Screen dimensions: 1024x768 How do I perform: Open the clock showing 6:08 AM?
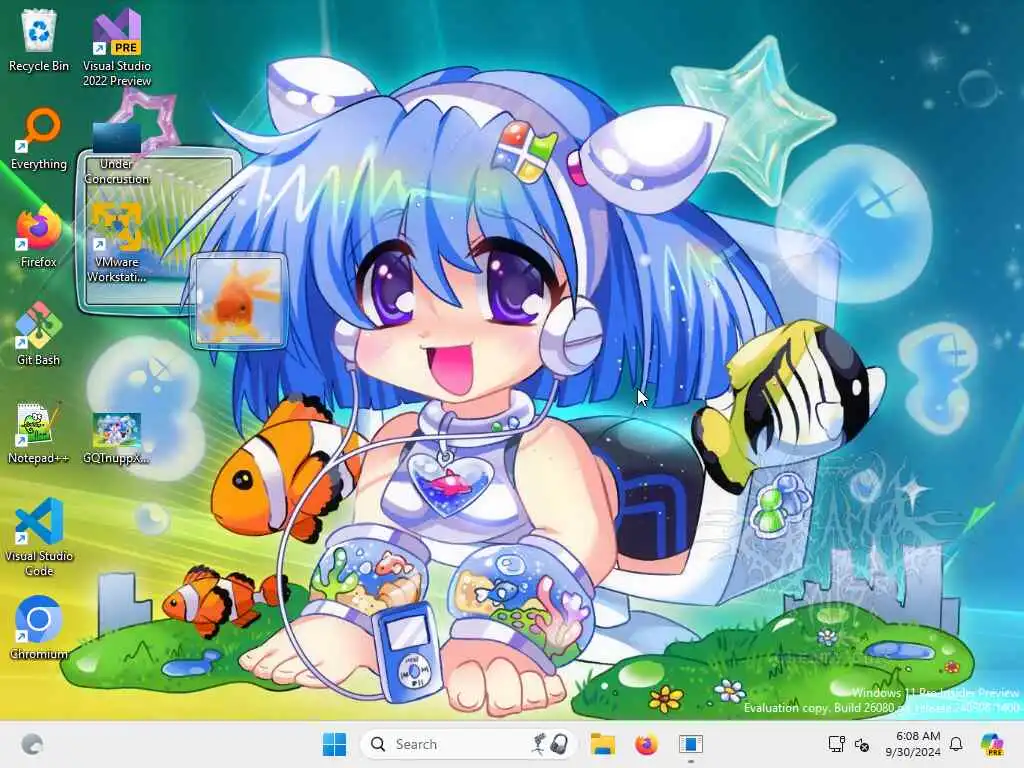[x=913, y=744]
